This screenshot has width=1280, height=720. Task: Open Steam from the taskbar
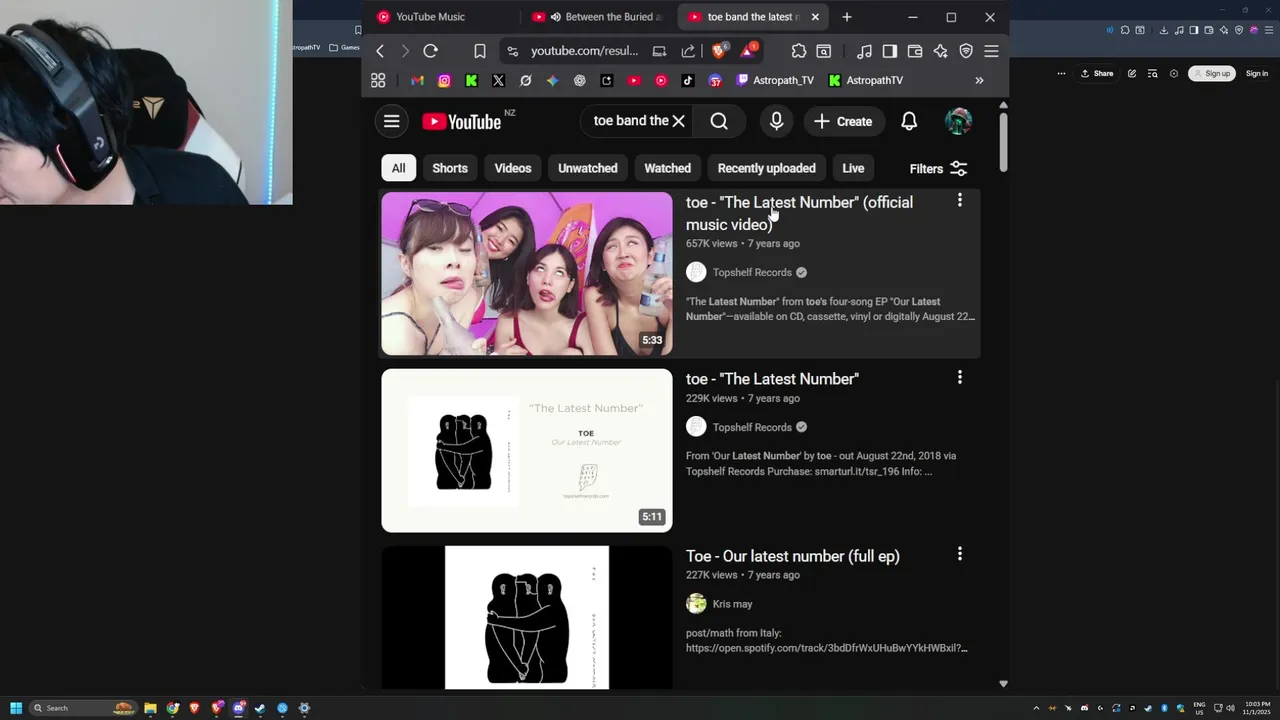point(260,708)
